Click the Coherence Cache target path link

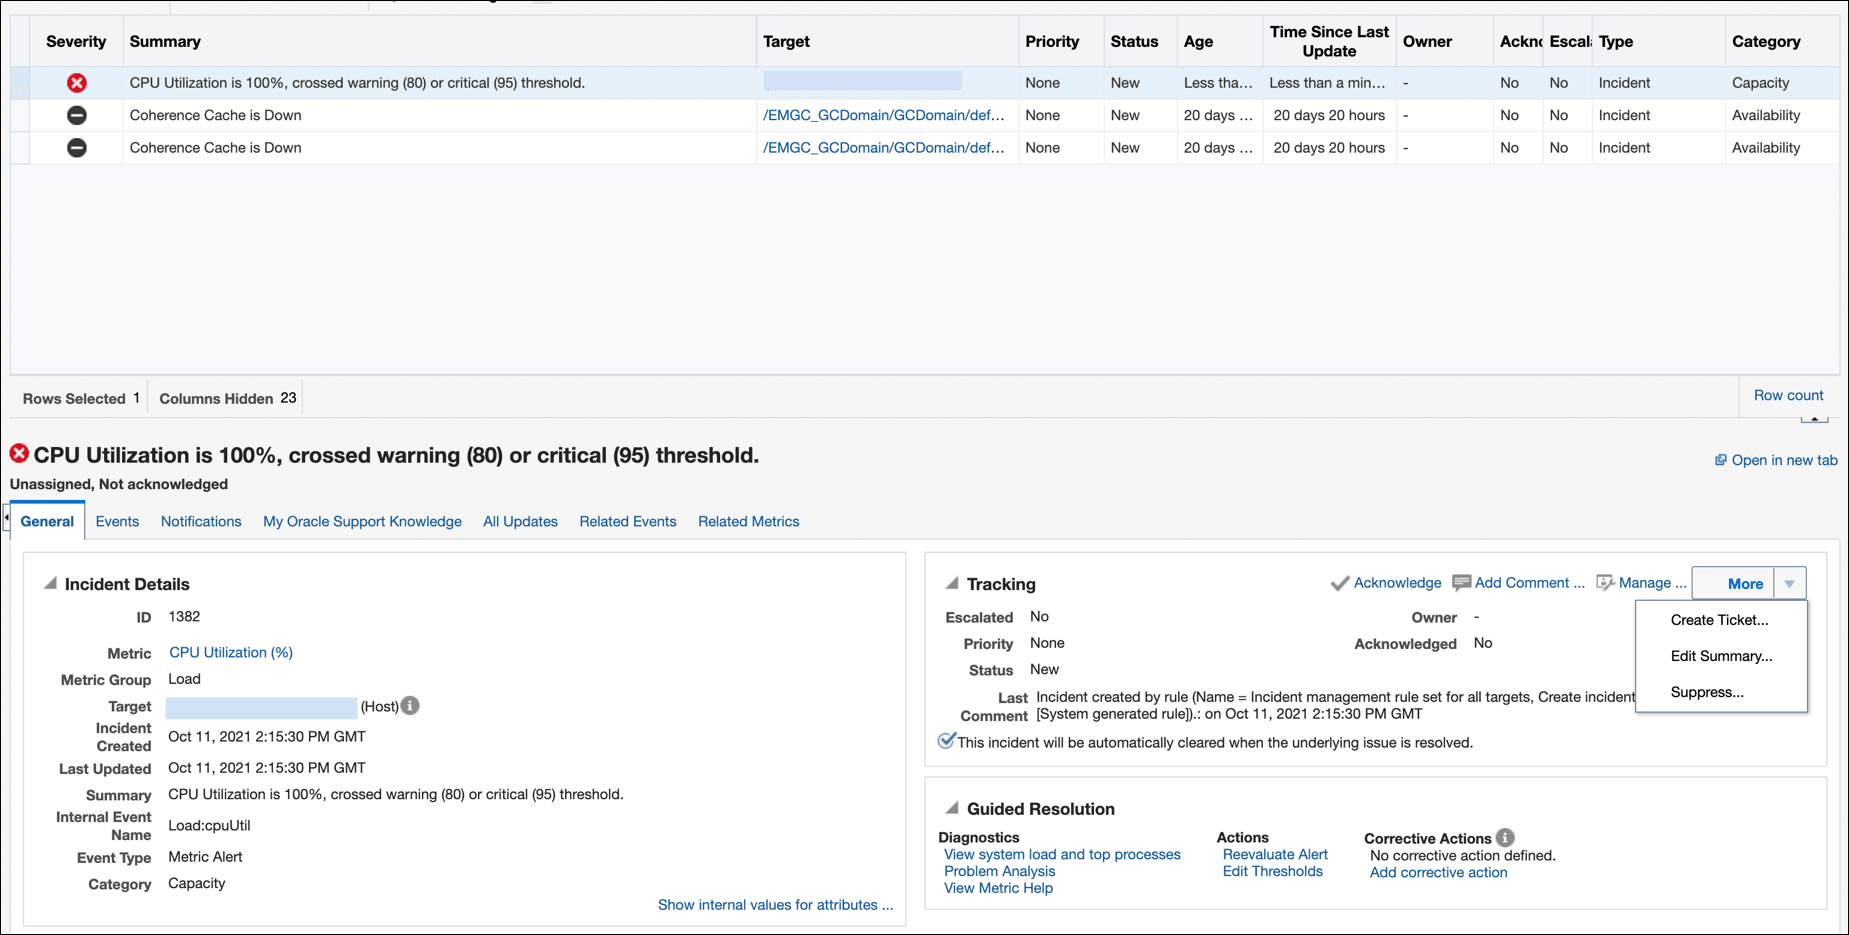[x=884, y=115]
